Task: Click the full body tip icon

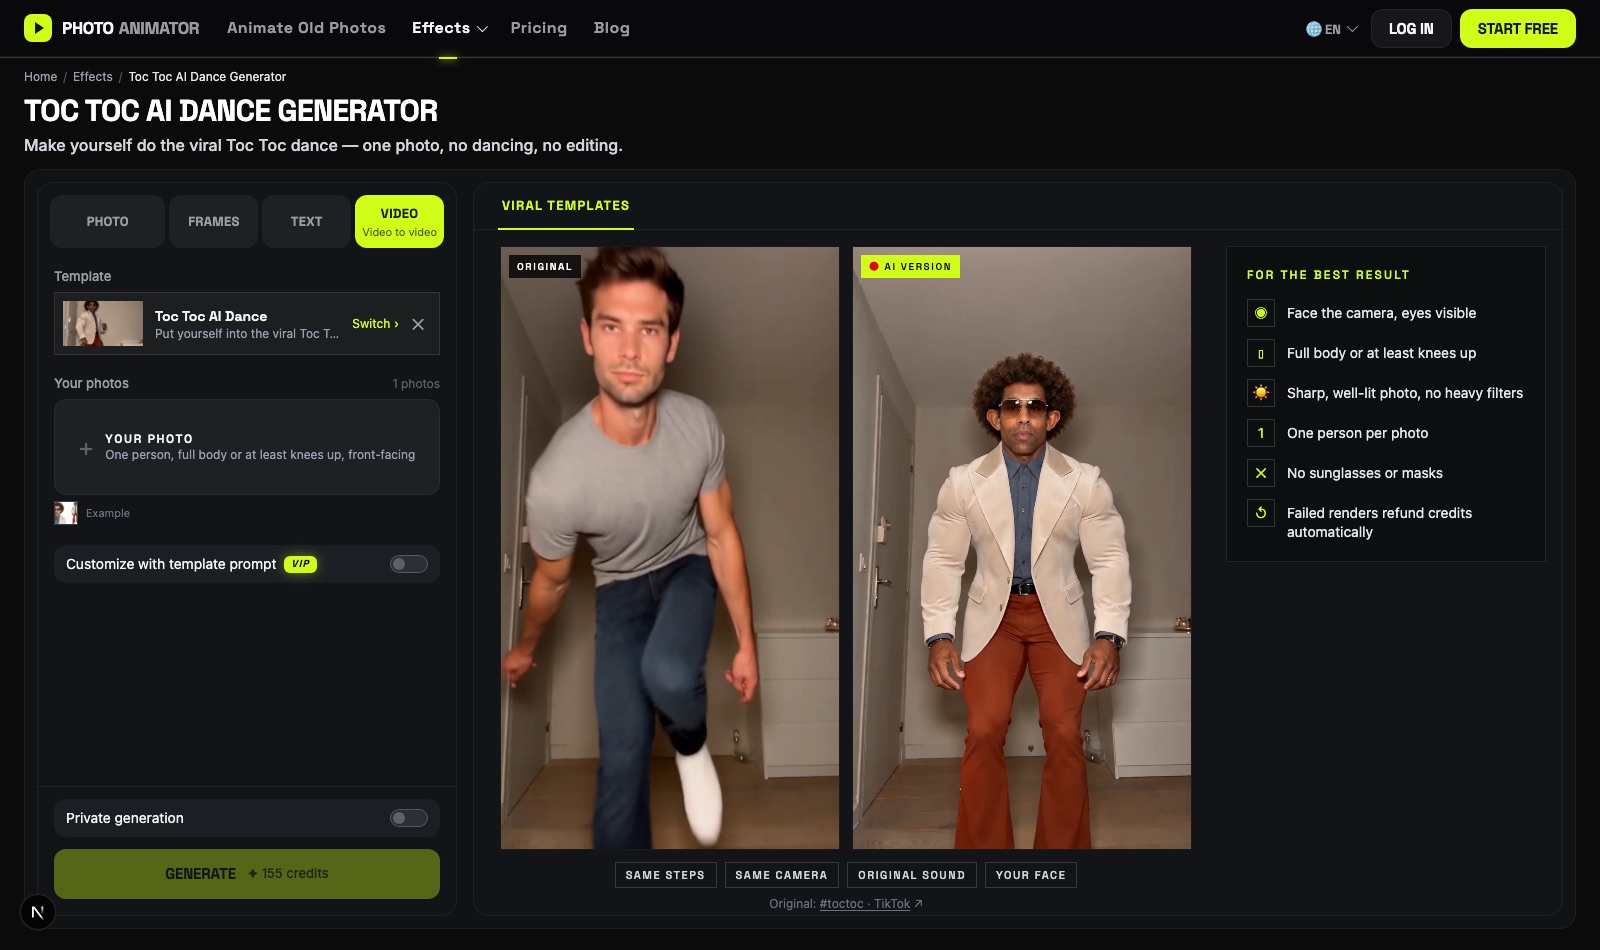Action: click(x=1261, y=353)
